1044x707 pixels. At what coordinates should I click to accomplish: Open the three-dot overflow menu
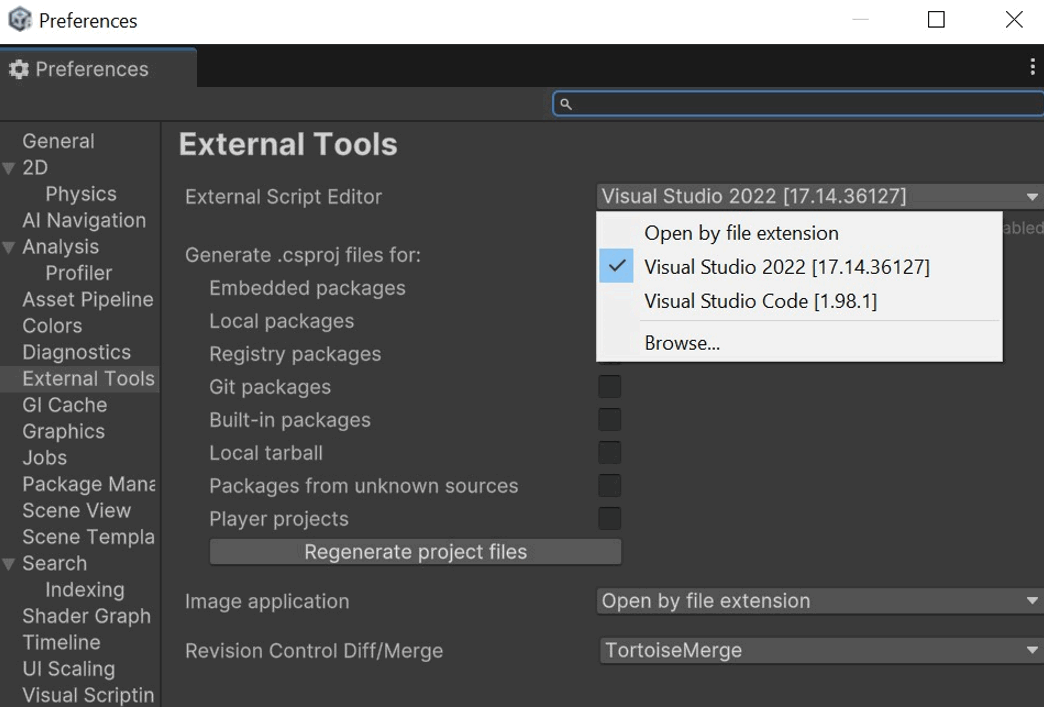point(1031,65)
